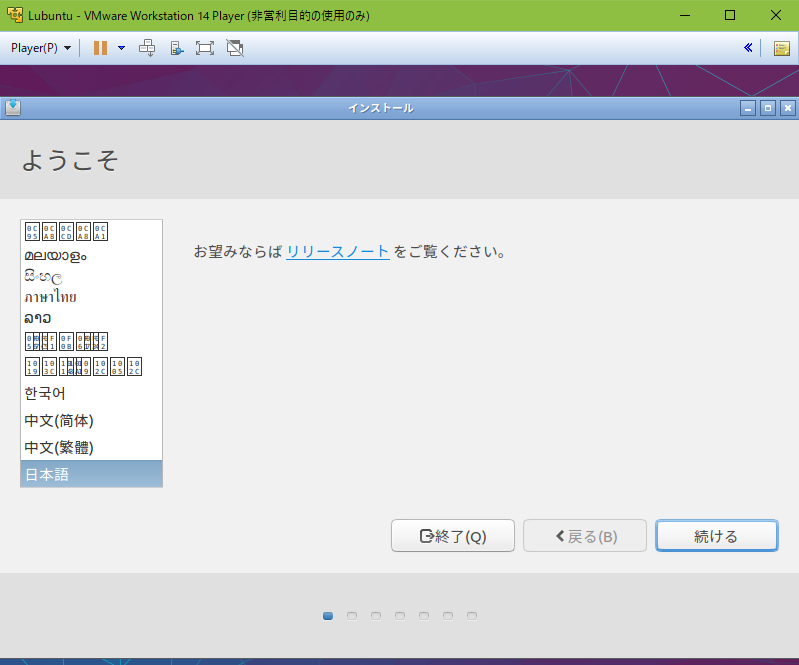The image size is (799, 665).
Task: Select ລາວ in the language list
Action: coord(92,318)
